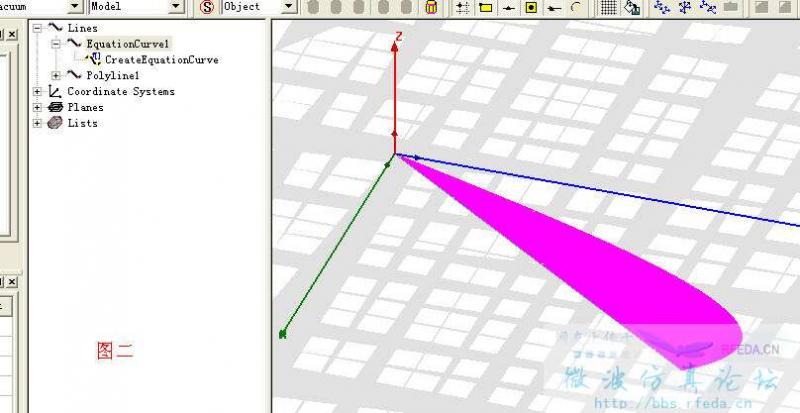
Task: Select the Planes tree item
Action: point(85,107)
